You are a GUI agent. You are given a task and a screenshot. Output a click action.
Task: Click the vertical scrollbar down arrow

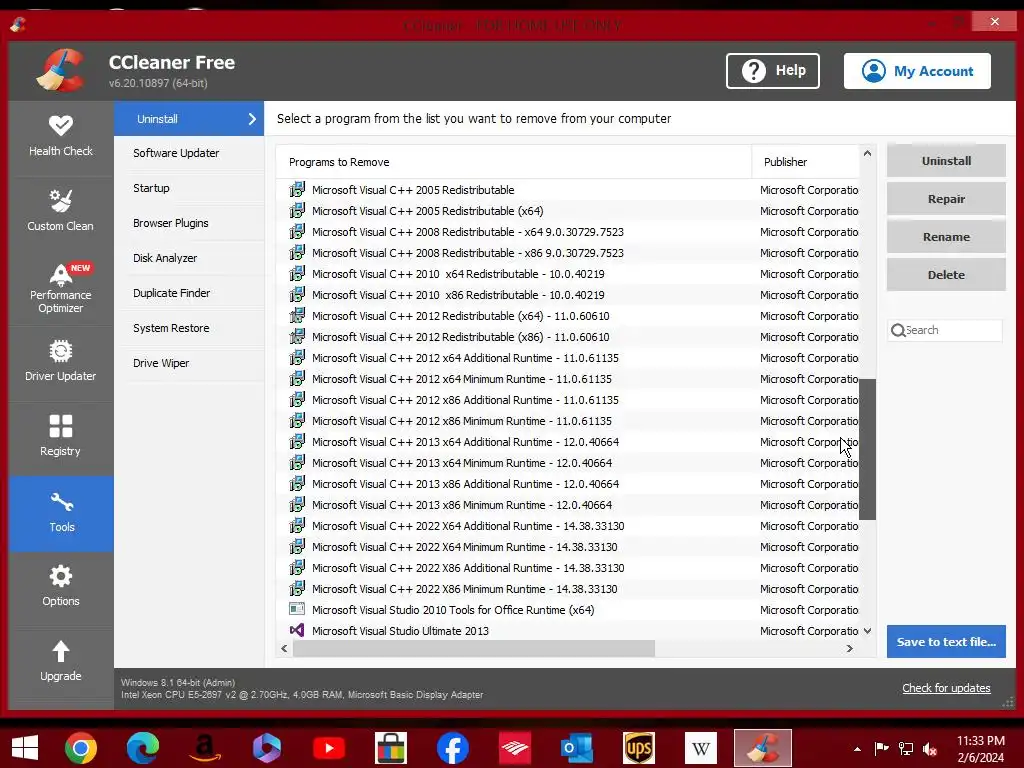tap(867, 631)
